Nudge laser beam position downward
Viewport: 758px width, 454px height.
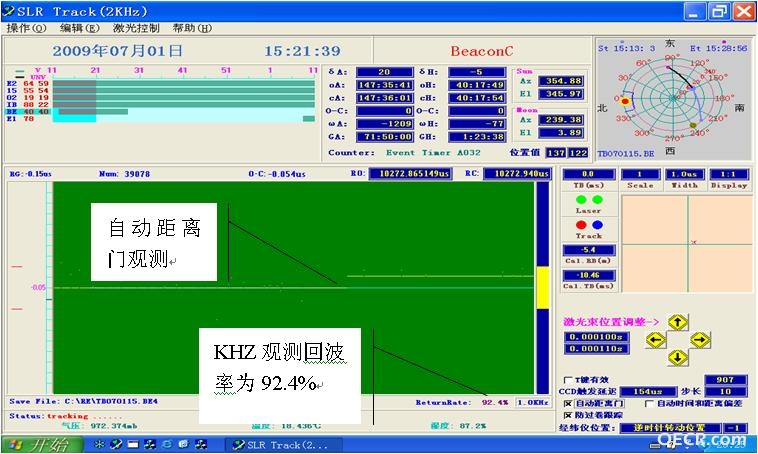point(678,358)
